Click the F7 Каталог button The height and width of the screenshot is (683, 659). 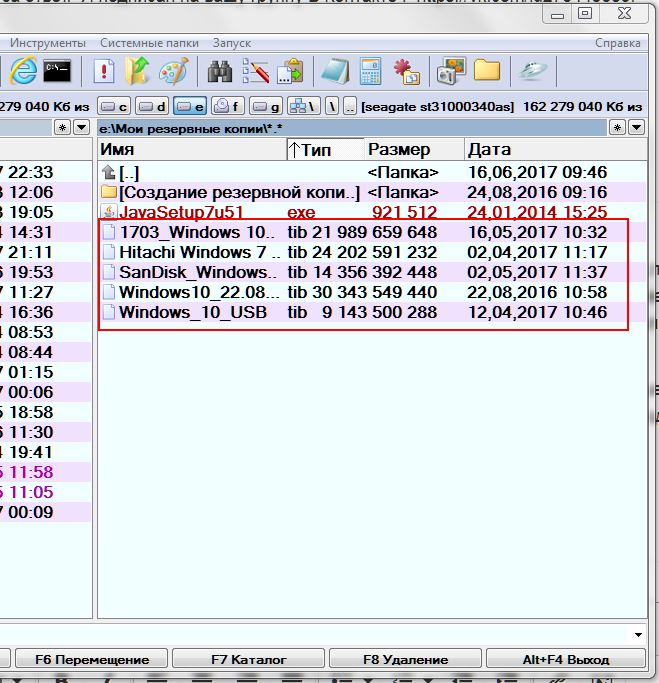pos(248,659)
